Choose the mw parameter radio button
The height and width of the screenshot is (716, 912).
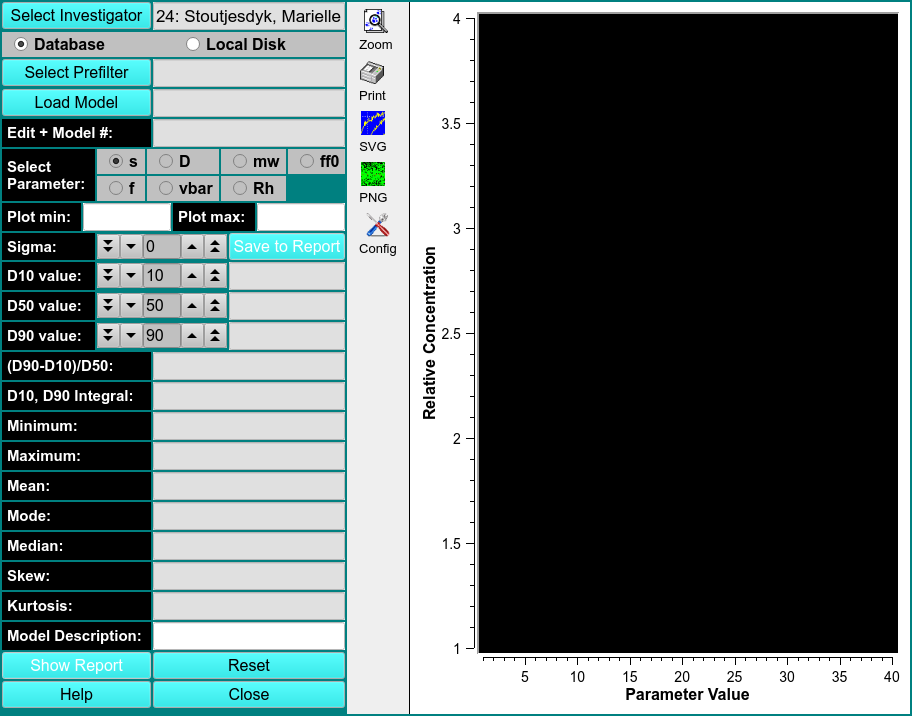pyautogui.click(x=240, y=161)
